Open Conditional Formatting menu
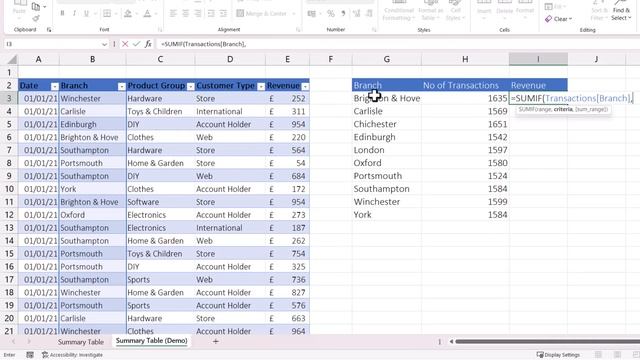This screenshot has width=640, height=360. point(399,11)
